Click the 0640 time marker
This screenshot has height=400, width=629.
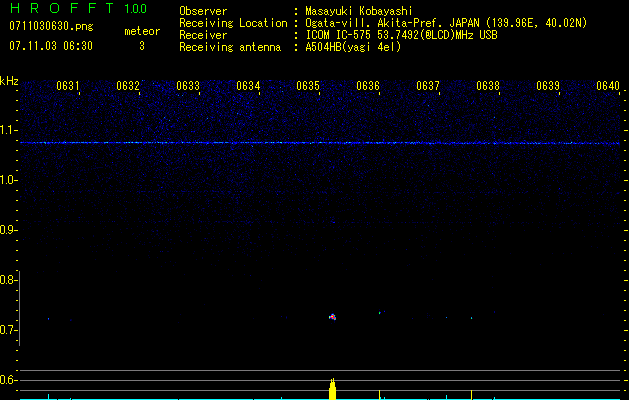coord(608,86)
